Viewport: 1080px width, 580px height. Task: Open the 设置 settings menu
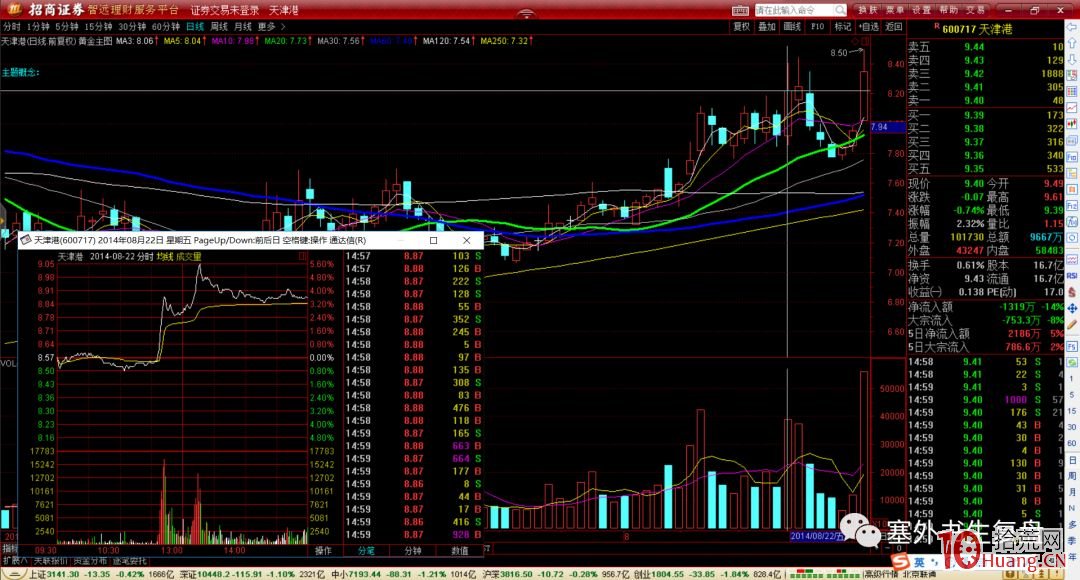click(x=922, y=10)
